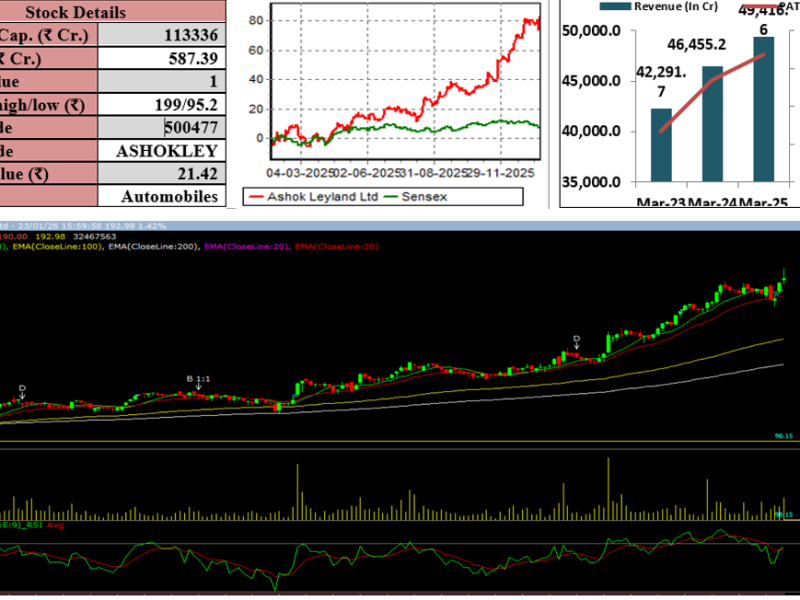Select the D marker near the breakout candle

pos(576,340)
